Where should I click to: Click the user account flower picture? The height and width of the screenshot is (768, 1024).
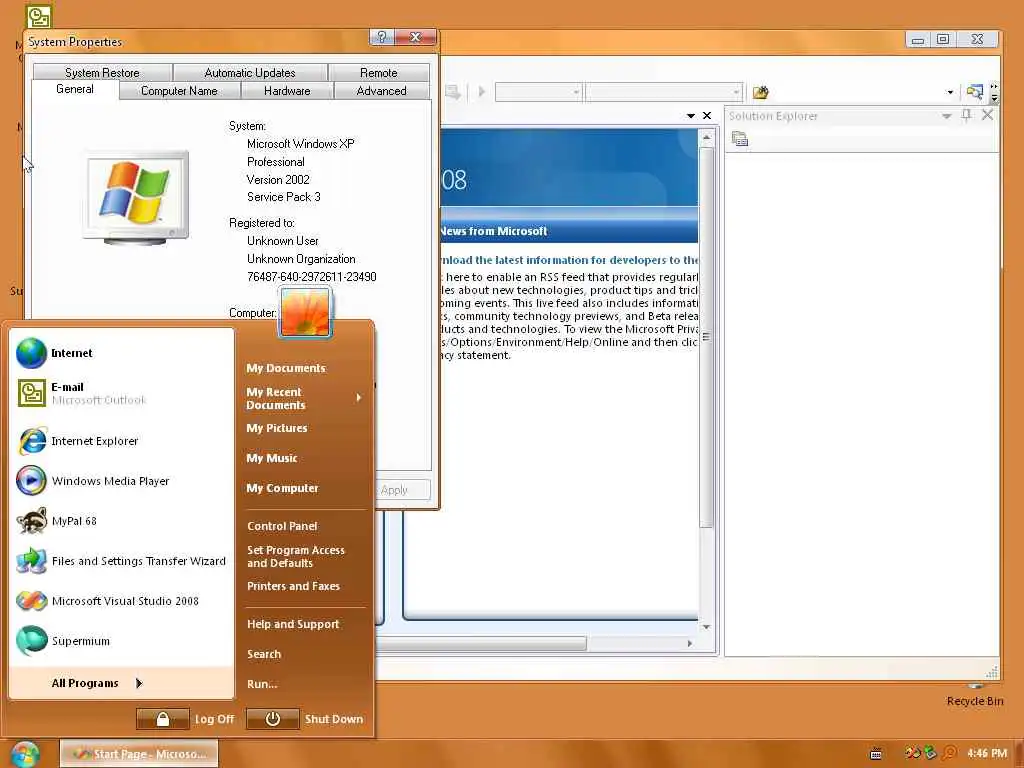pos(305,313)
